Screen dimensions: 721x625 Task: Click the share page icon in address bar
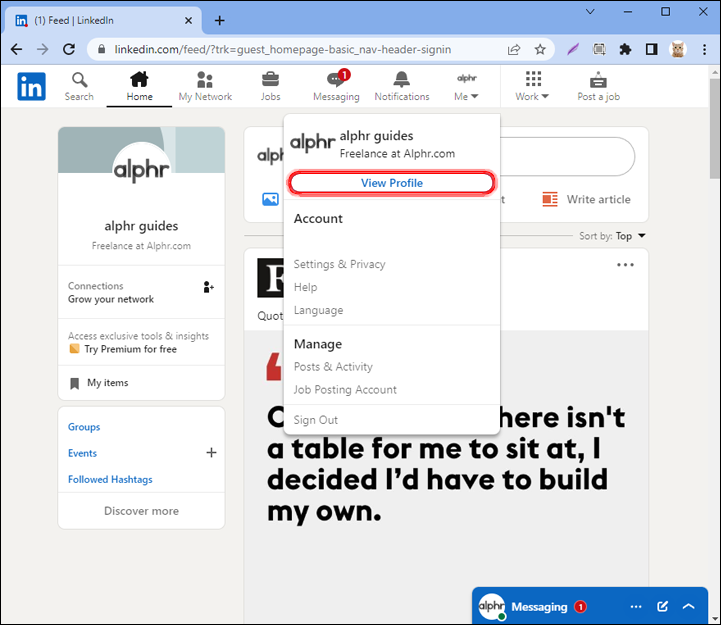(x=514, y=49)
